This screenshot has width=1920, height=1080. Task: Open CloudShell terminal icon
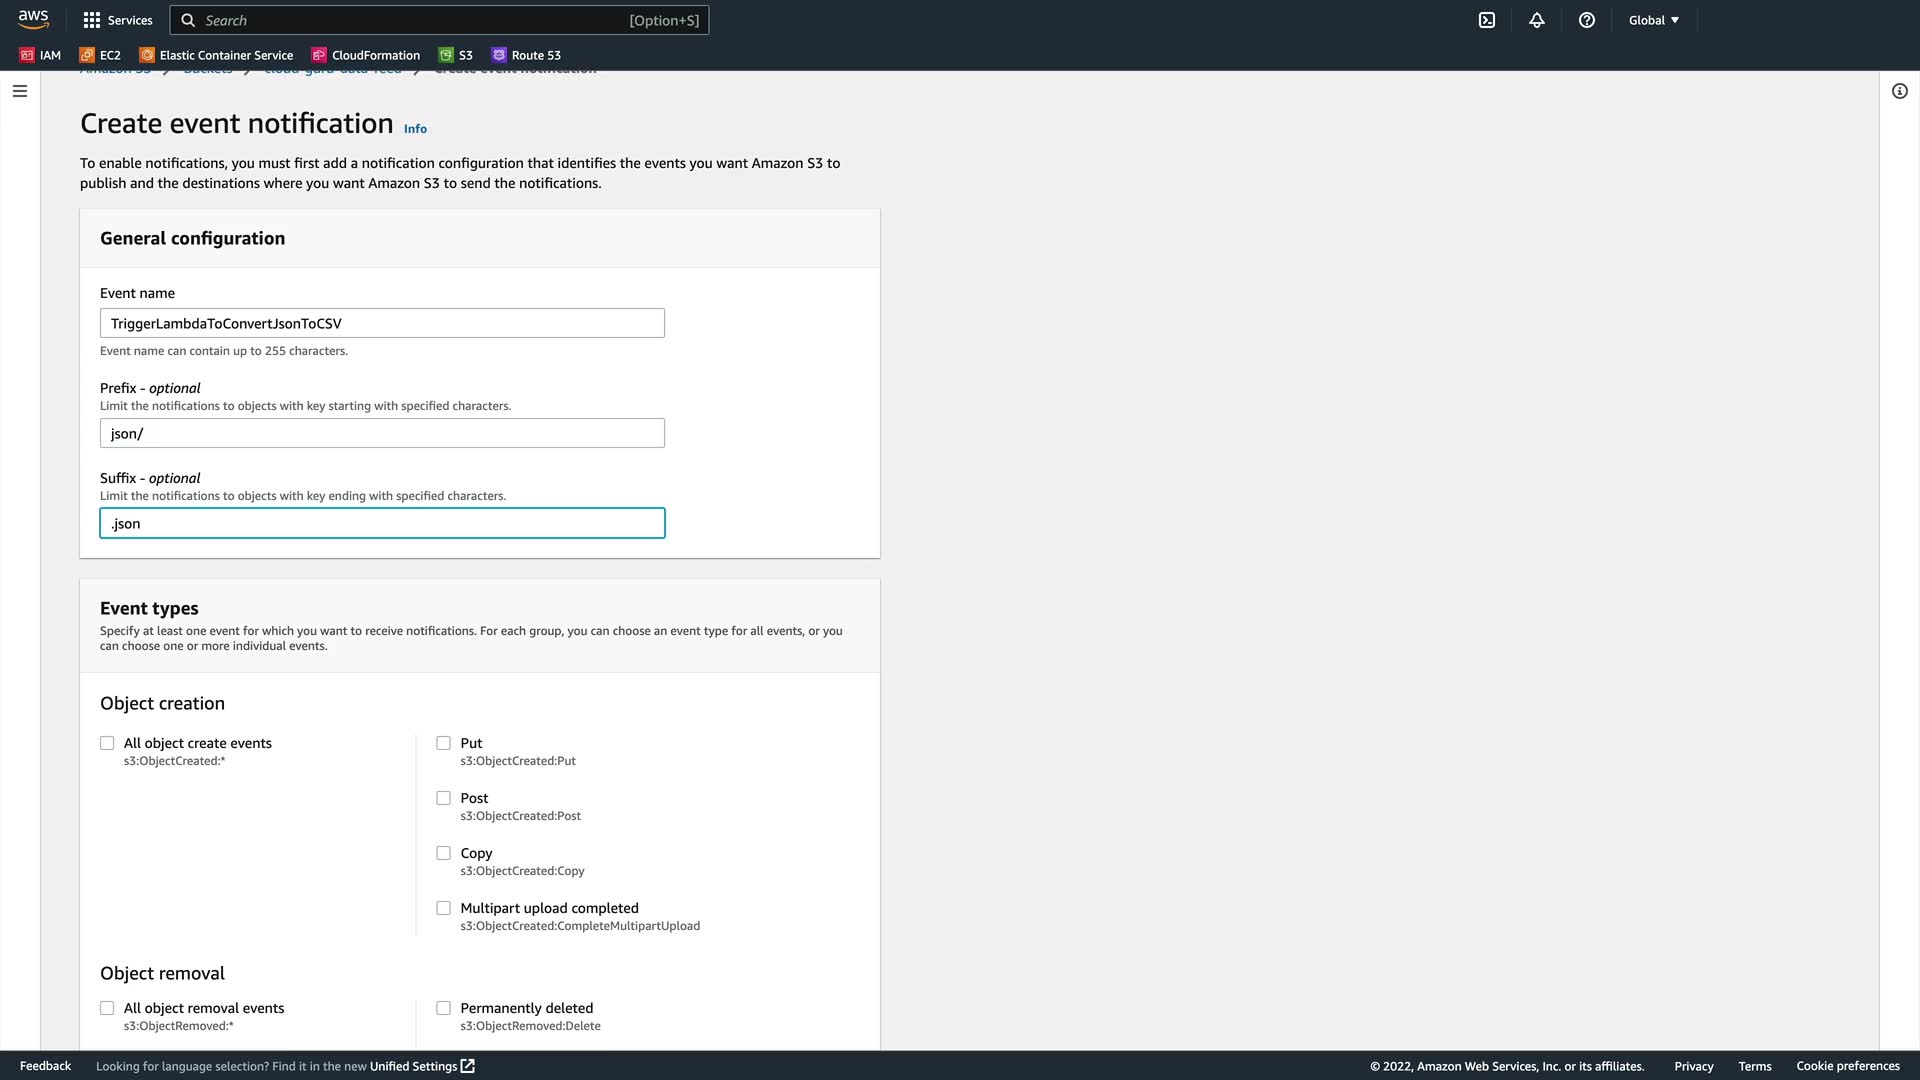[1487, 20]
